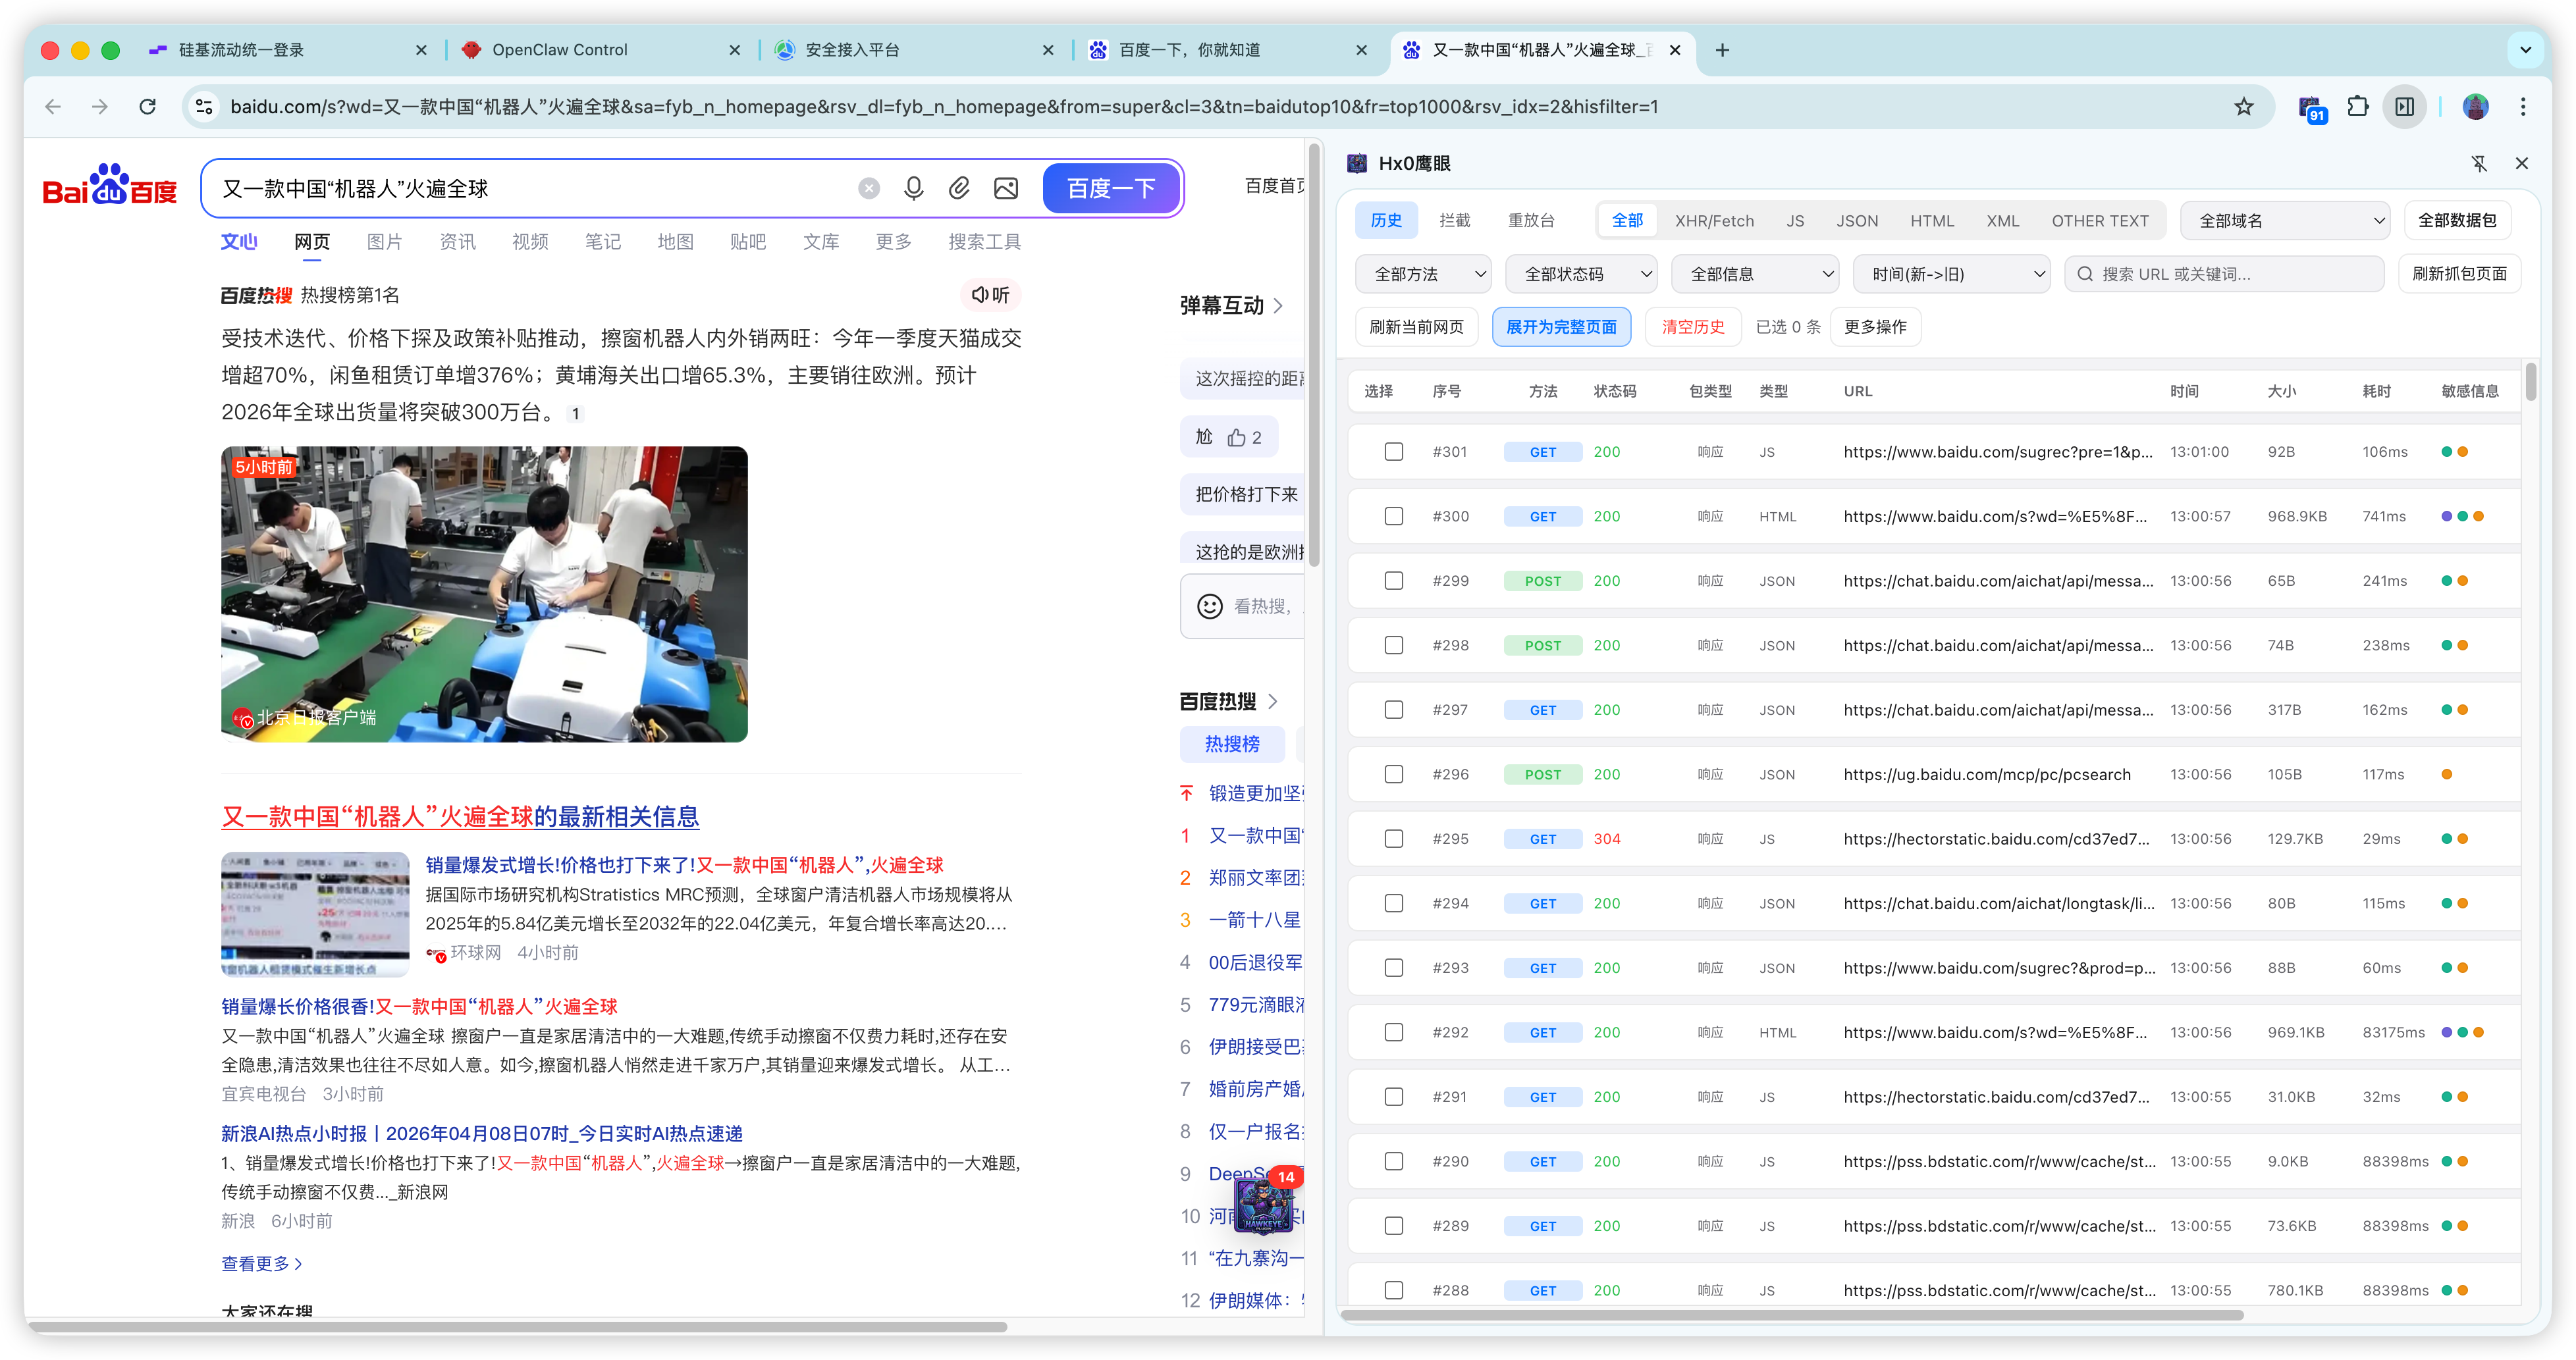Open the 全部信息 dropdown
The height and width of the screenshot is (1360, 2576).
(x=1755, y=274)
